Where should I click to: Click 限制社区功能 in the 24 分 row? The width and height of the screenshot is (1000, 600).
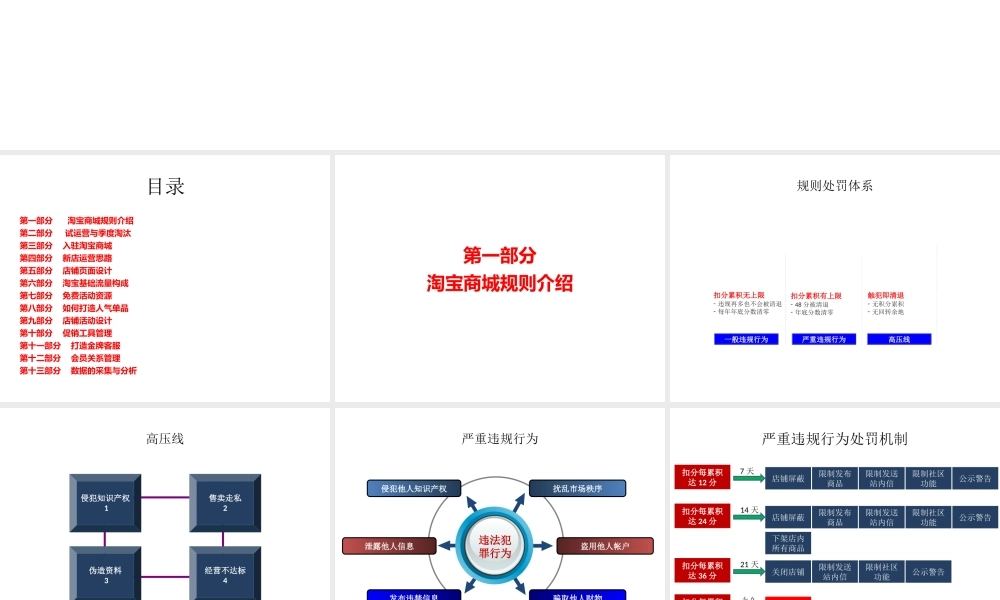point(928,517)
